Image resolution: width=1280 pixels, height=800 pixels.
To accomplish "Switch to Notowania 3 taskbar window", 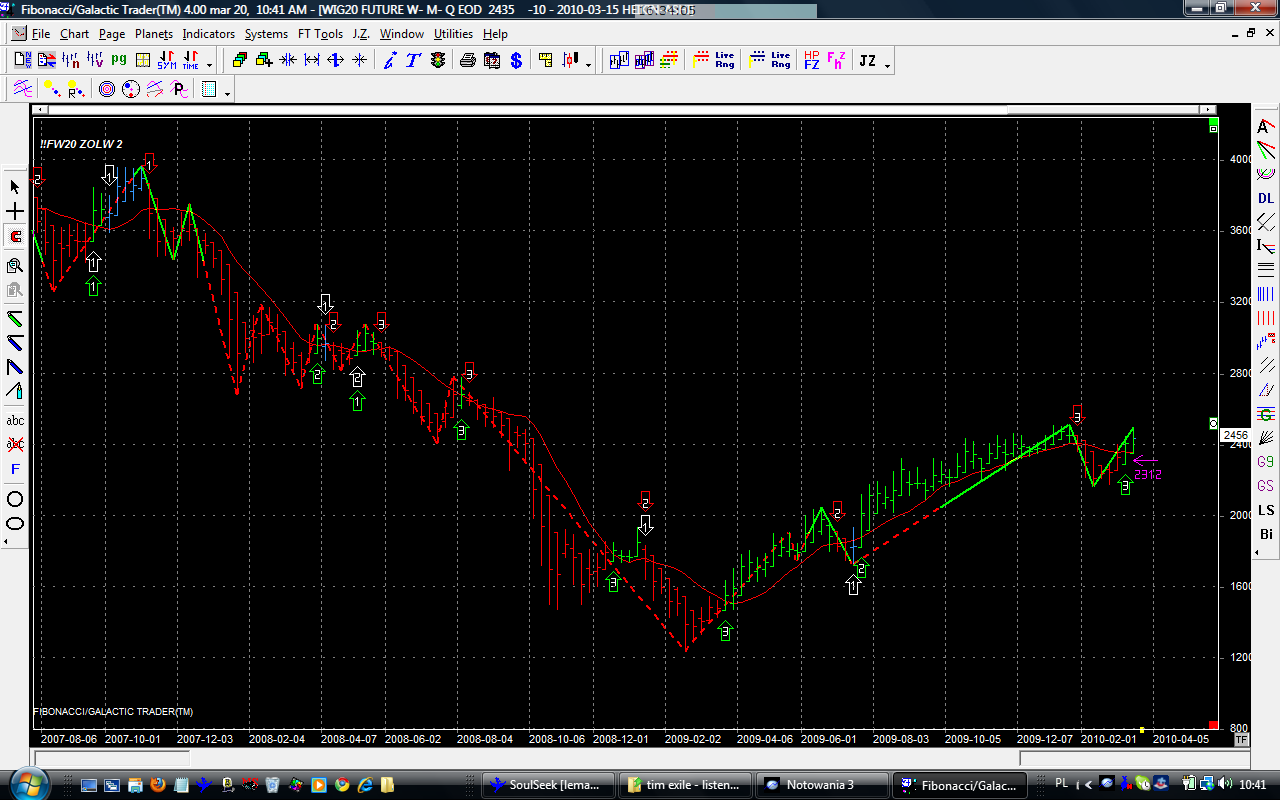I will 821,785.
